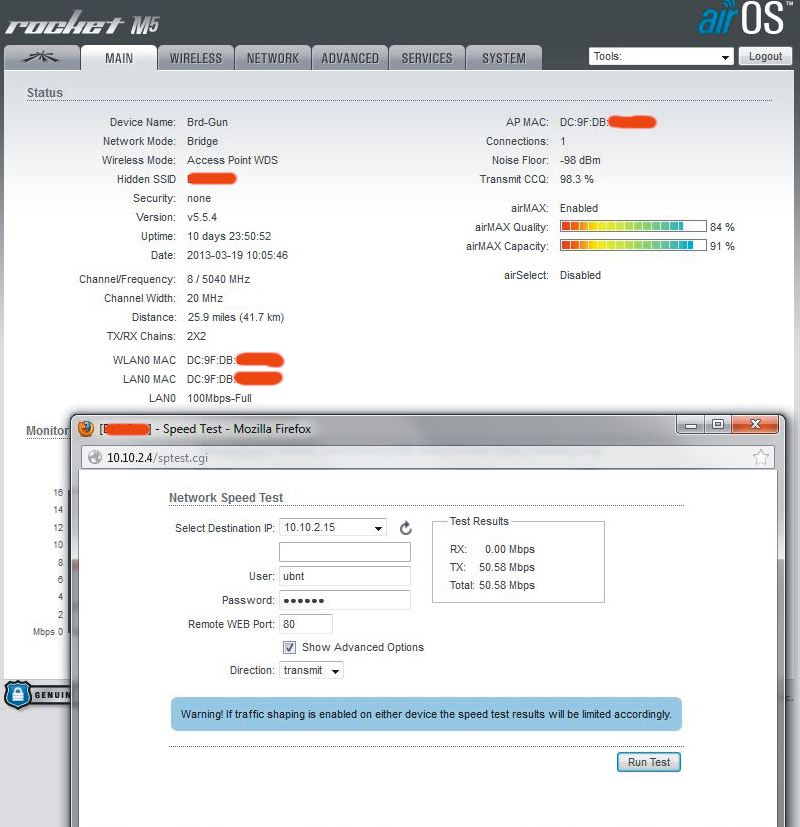This screenshot has width=800, height=827.
Task: Click the User field containing ubnt
Action: click(345, 576)
